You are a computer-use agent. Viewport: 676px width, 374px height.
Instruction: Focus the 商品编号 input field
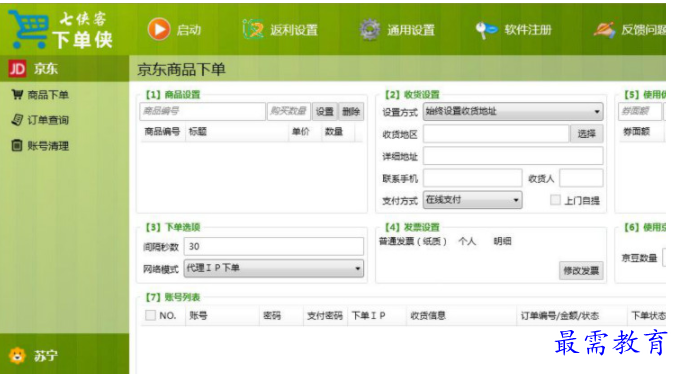click(x=202, y=111)
